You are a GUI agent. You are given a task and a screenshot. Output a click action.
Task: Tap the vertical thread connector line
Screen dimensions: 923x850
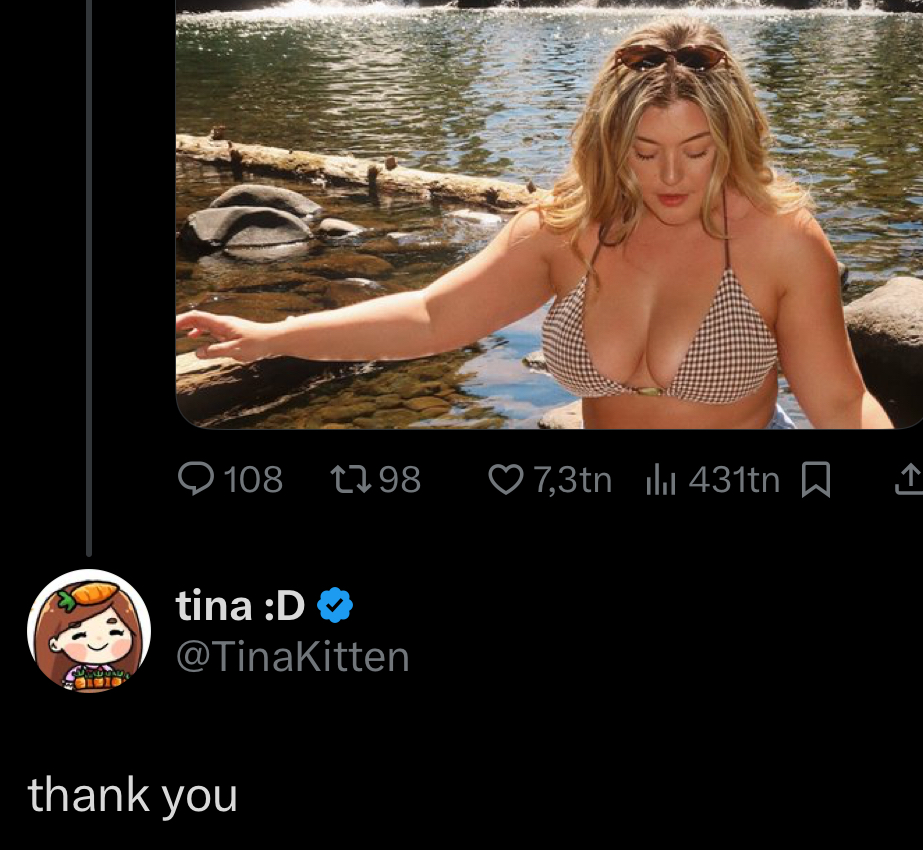[89, 280]
